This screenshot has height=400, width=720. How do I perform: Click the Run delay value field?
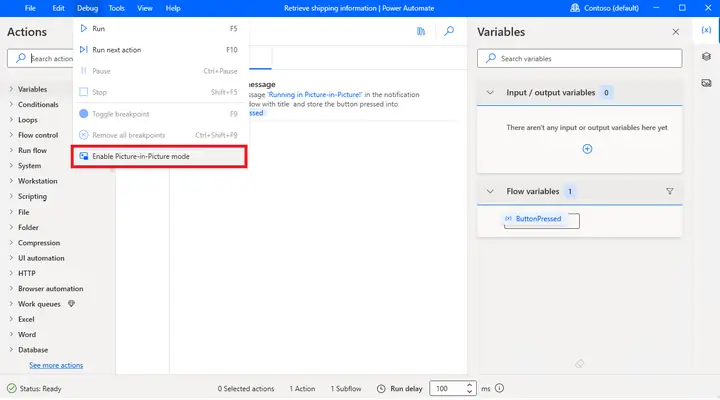click(x=448, y=389)
